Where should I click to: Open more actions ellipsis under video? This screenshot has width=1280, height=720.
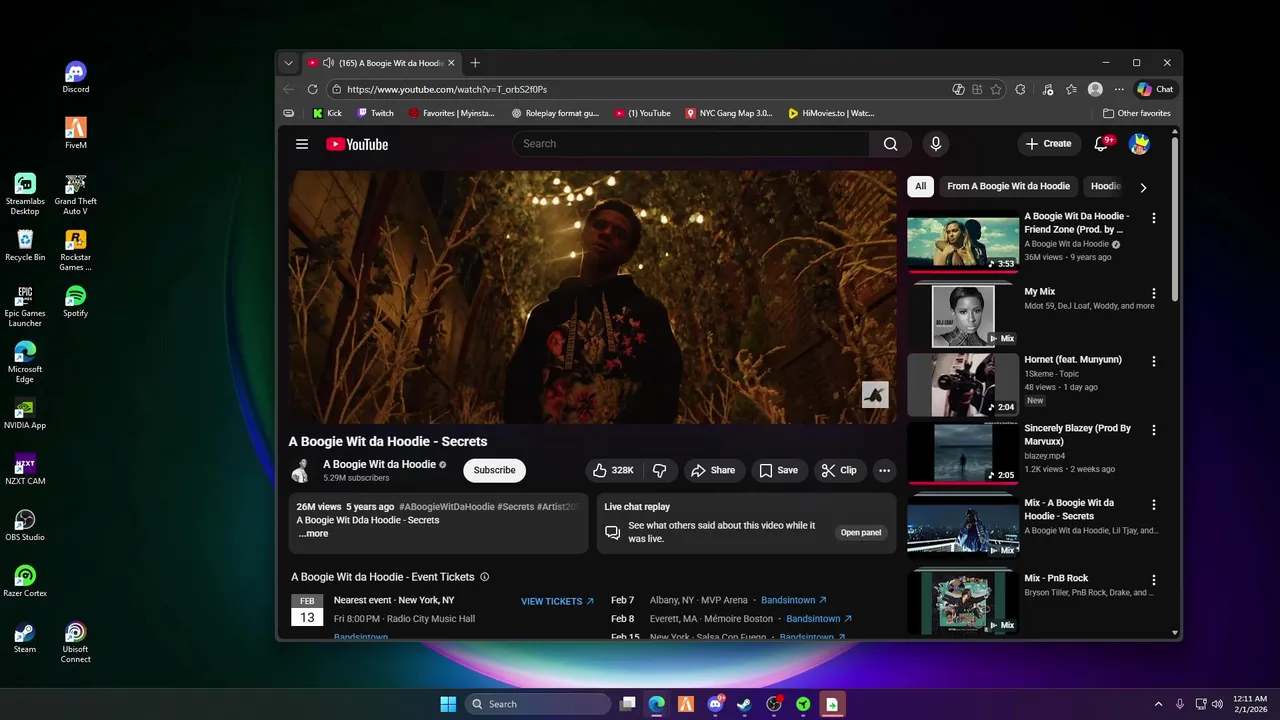point(884,470)
